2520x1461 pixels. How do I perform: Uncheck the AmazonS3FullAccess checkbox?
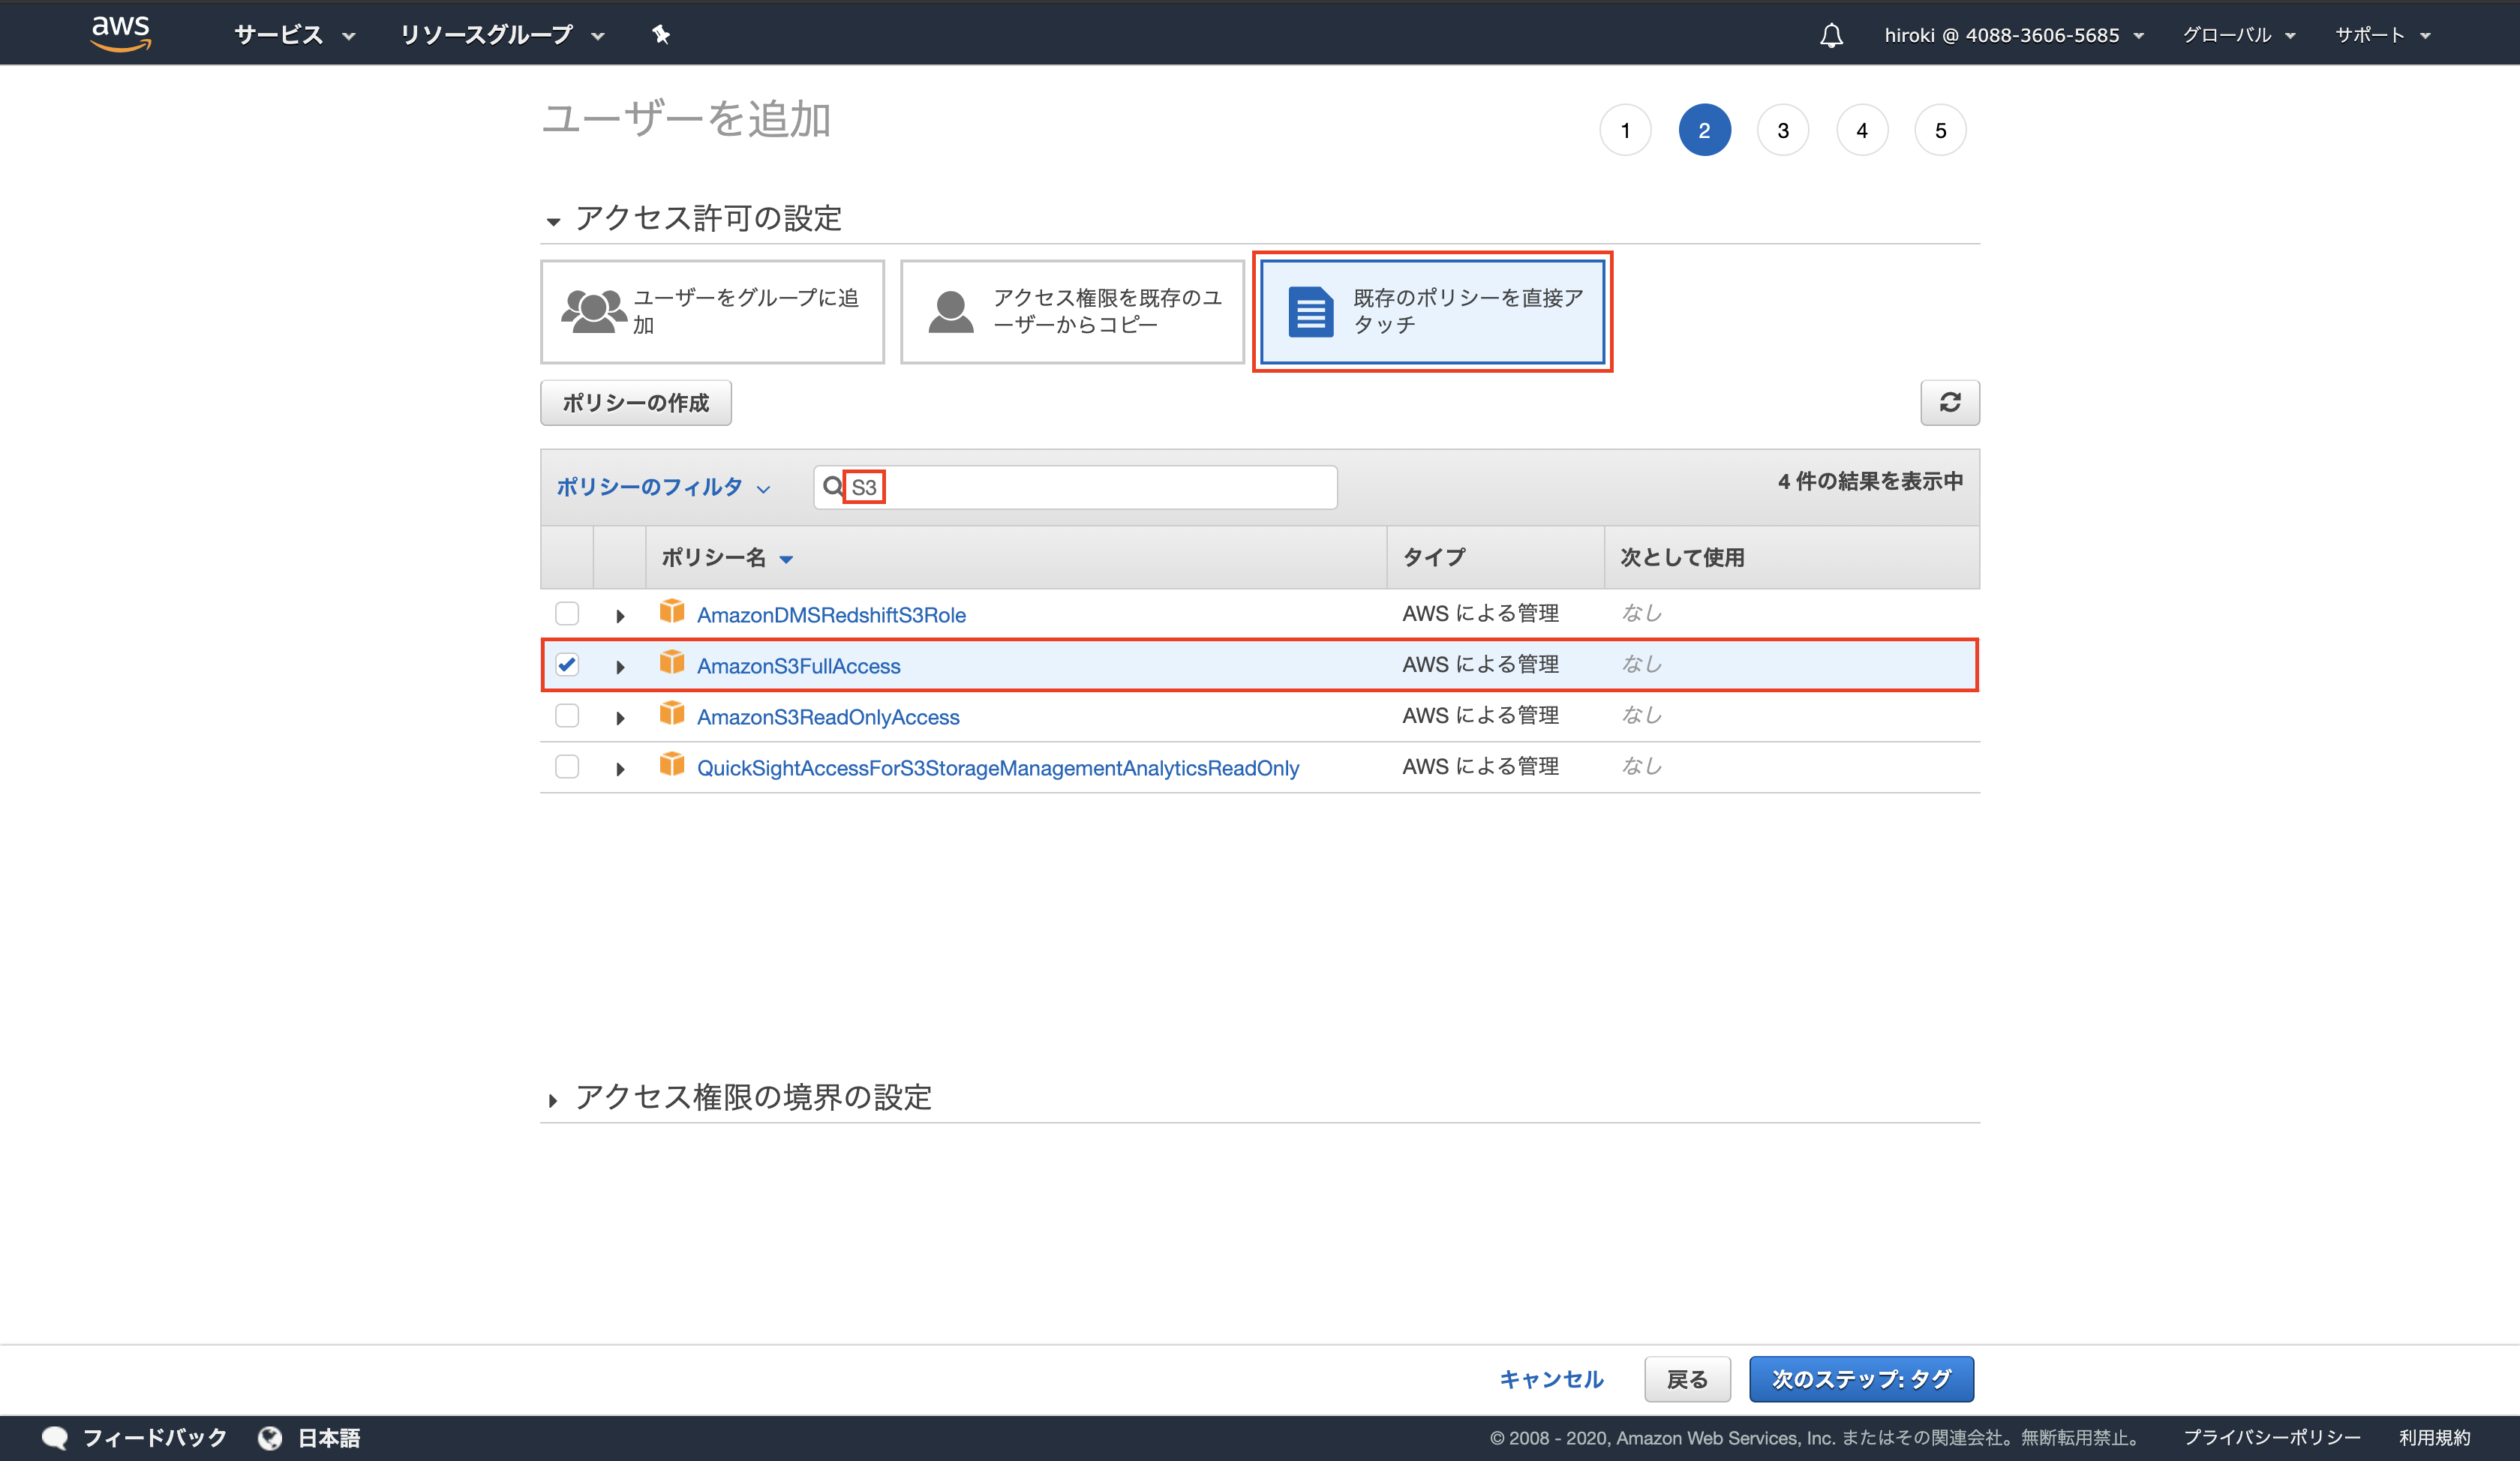pos(567,665)
